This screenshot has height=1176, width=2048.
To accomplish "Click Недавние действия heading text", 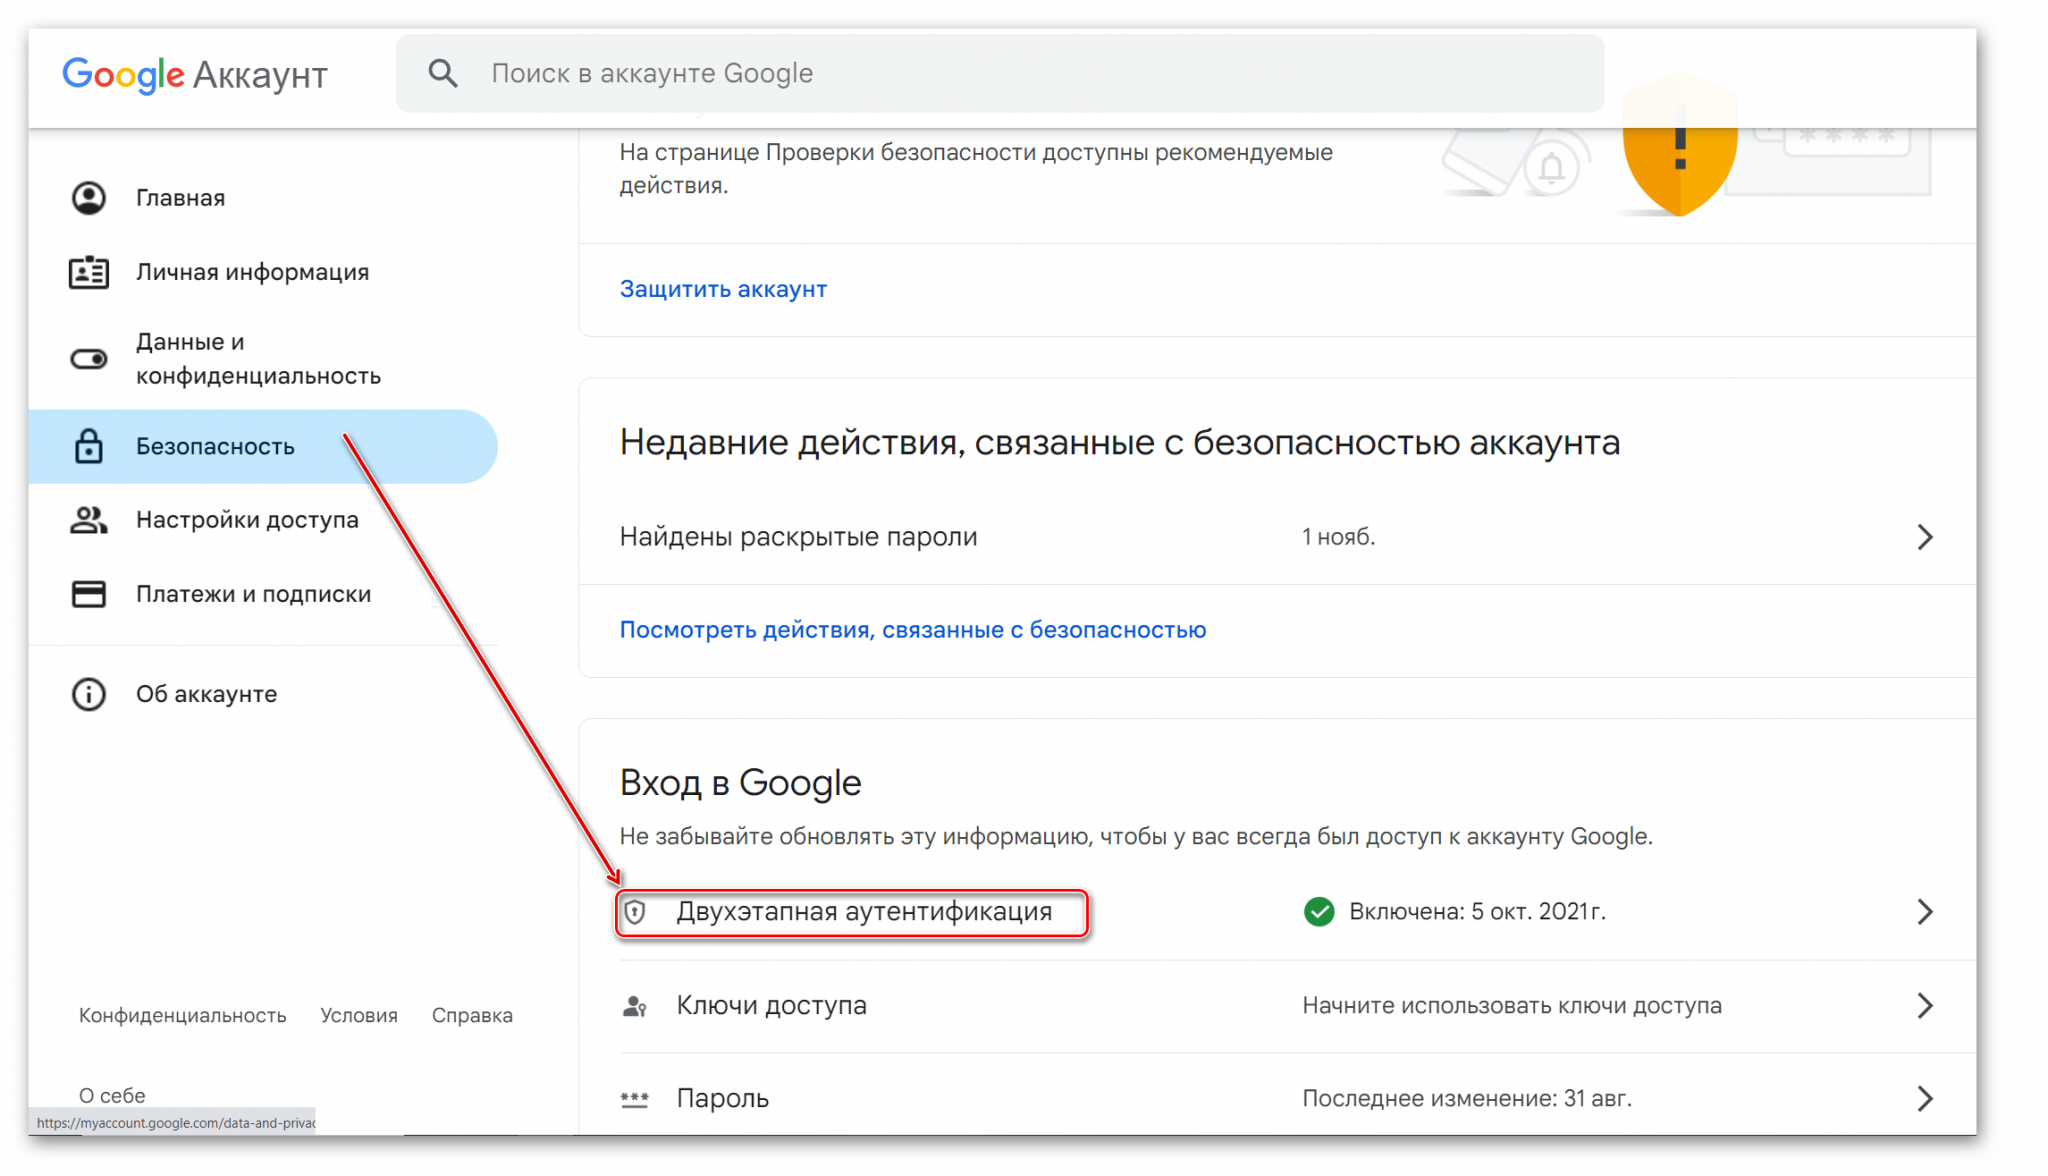I will tap(1120, 442).
